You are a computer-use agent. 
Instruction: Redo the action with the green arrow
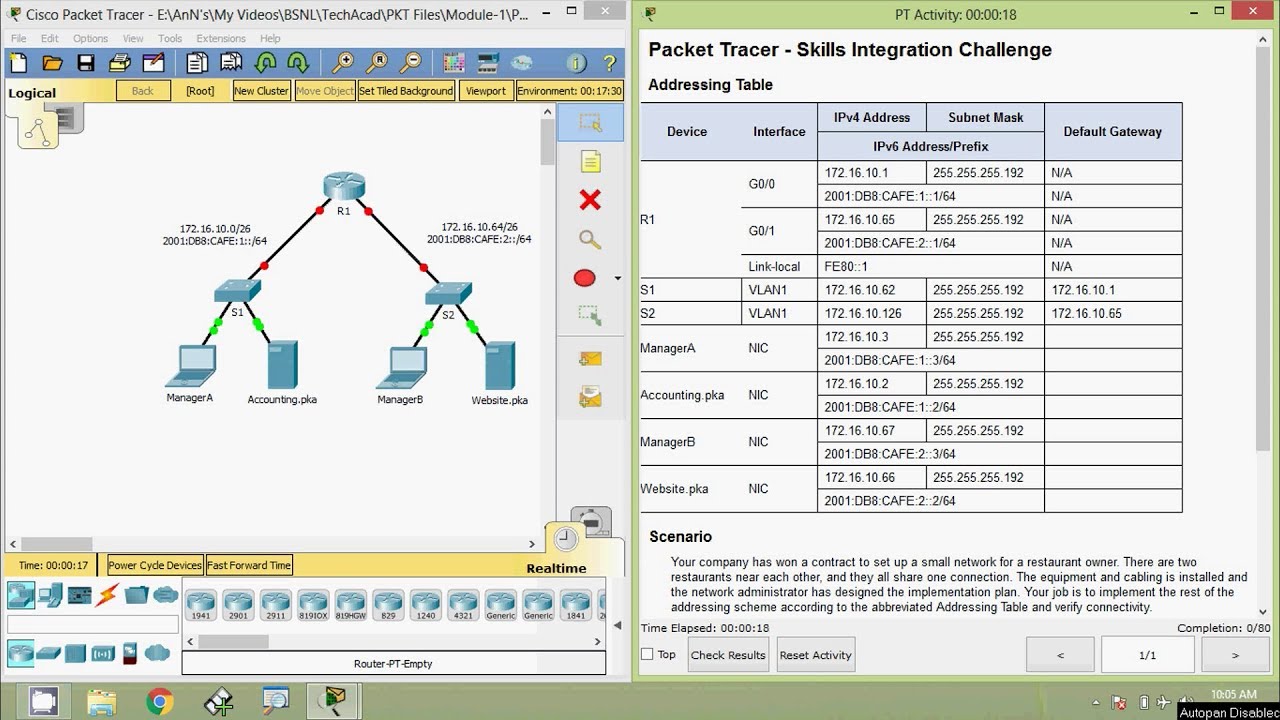click(298, 63)
